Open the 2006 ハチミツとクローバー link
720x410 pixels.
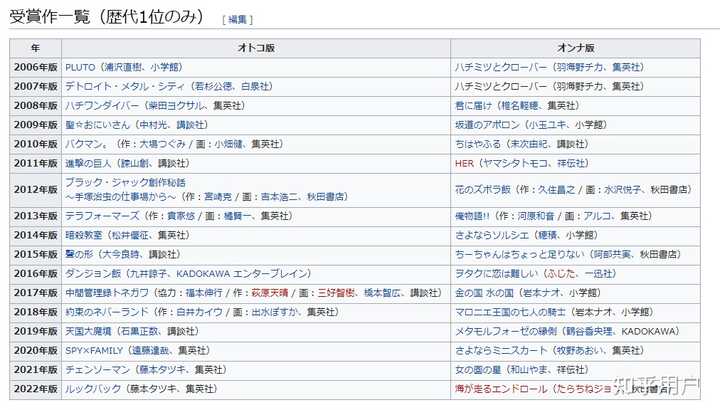click(501, 67)
